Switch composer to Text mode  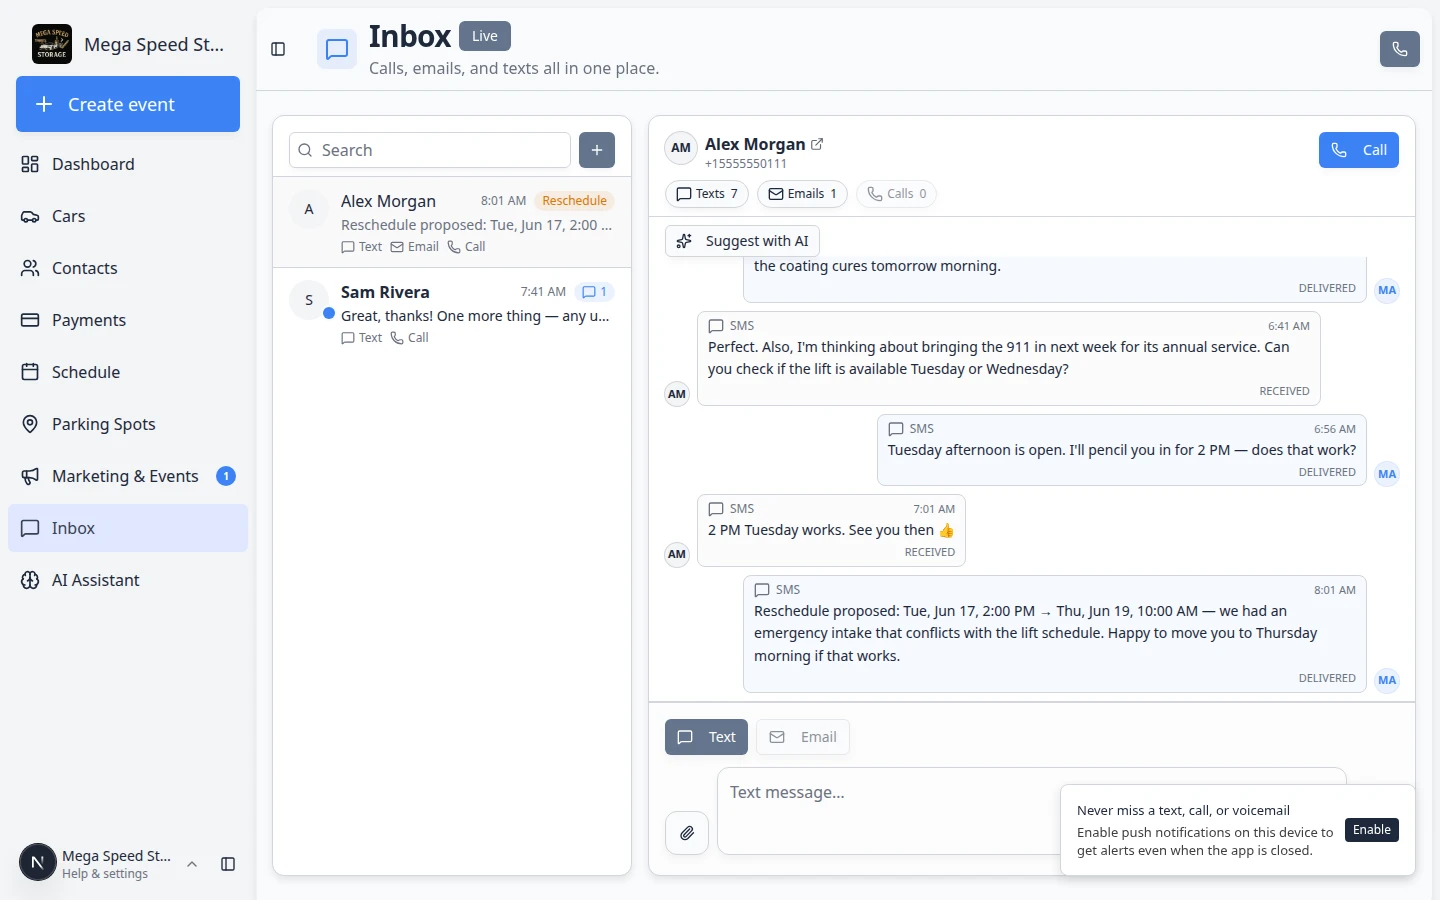706,737
